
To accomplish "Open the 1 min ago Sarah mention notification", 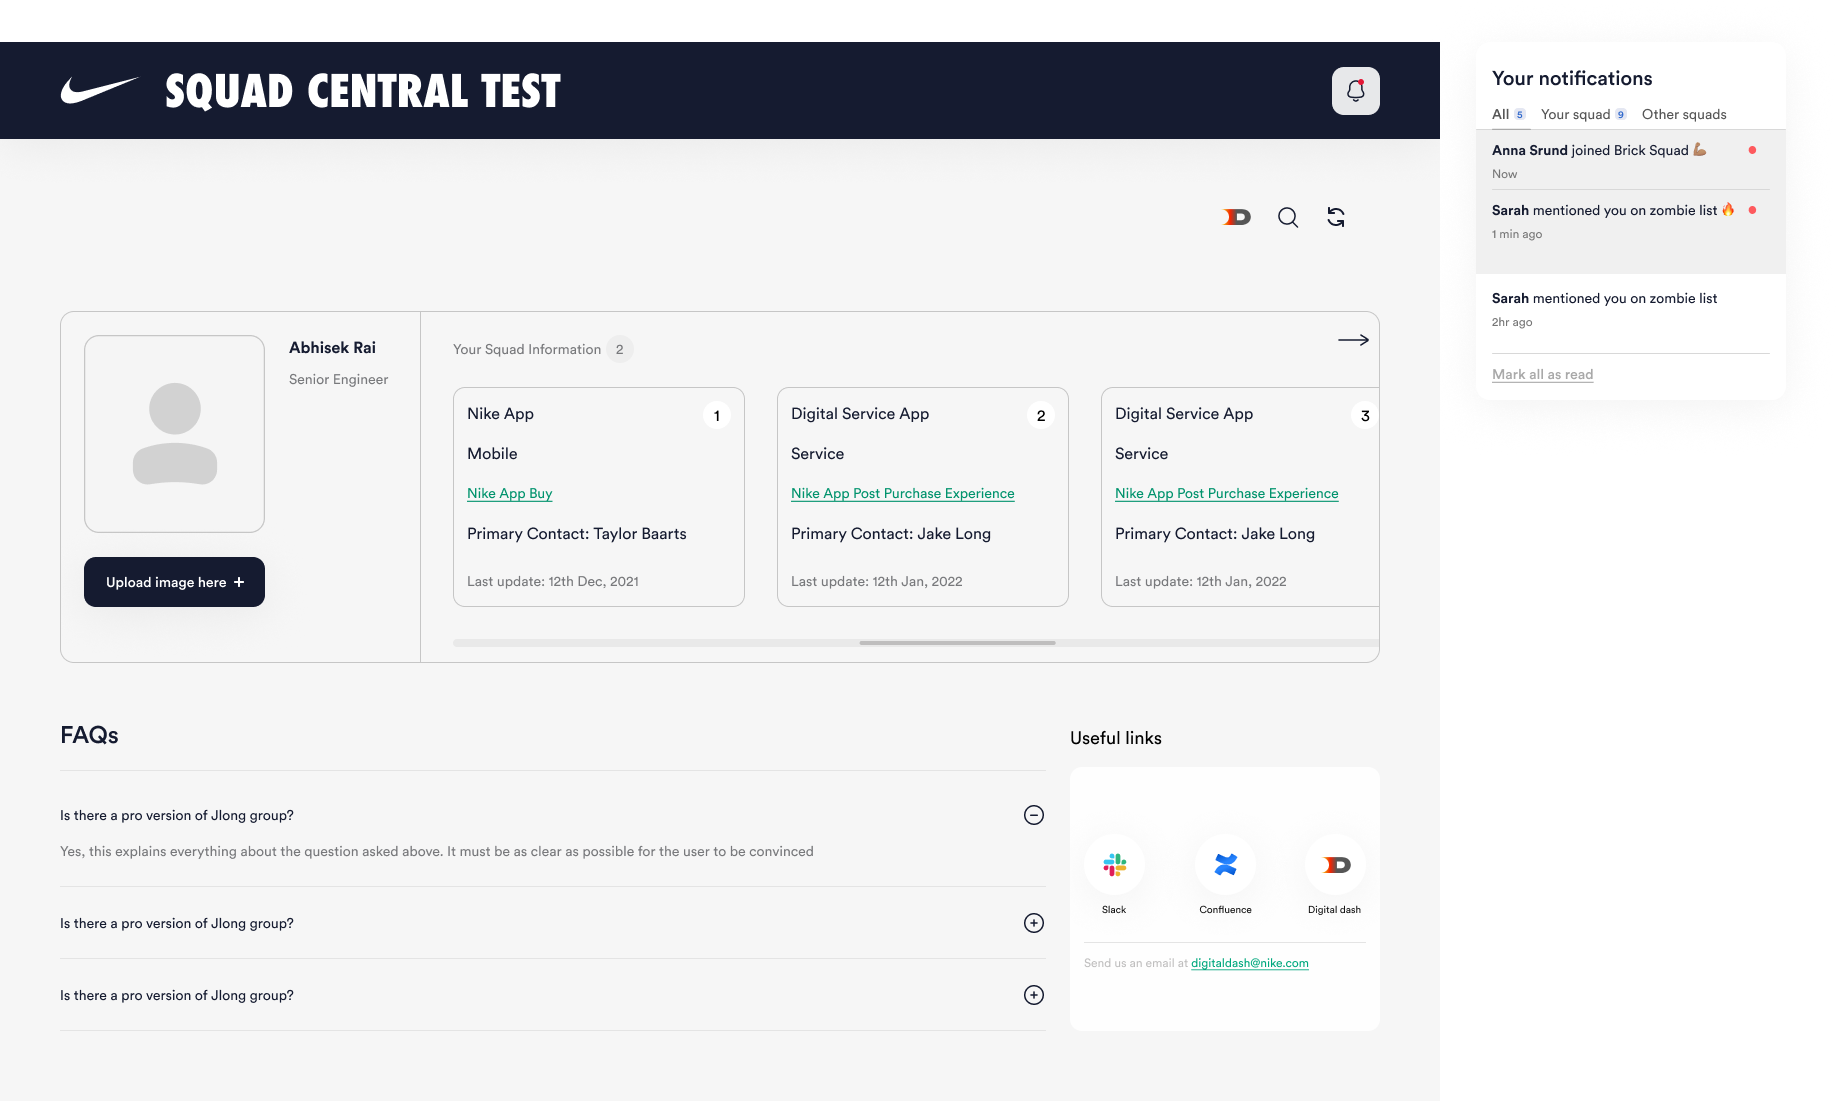I will [1630, 222].
